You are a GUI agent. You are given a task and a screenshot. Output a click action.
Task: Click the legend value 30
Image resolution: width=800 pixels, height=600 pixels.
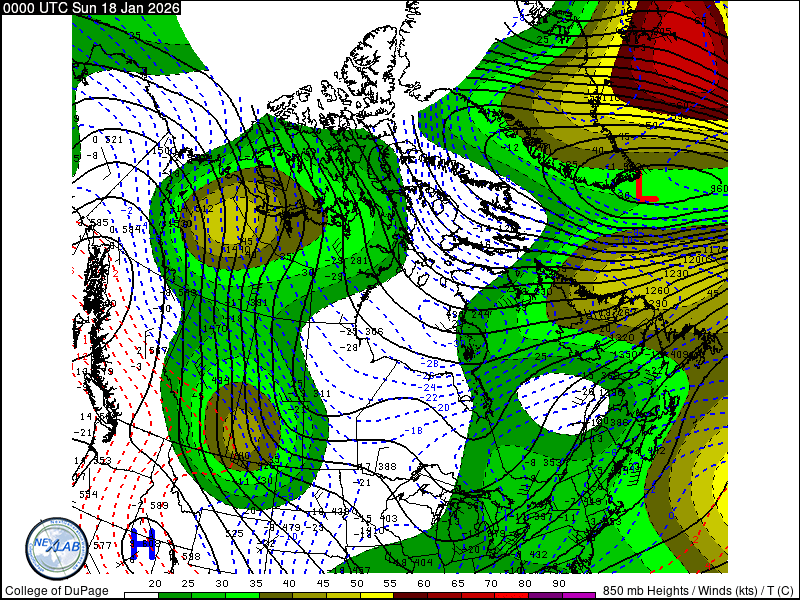(222, 583)
